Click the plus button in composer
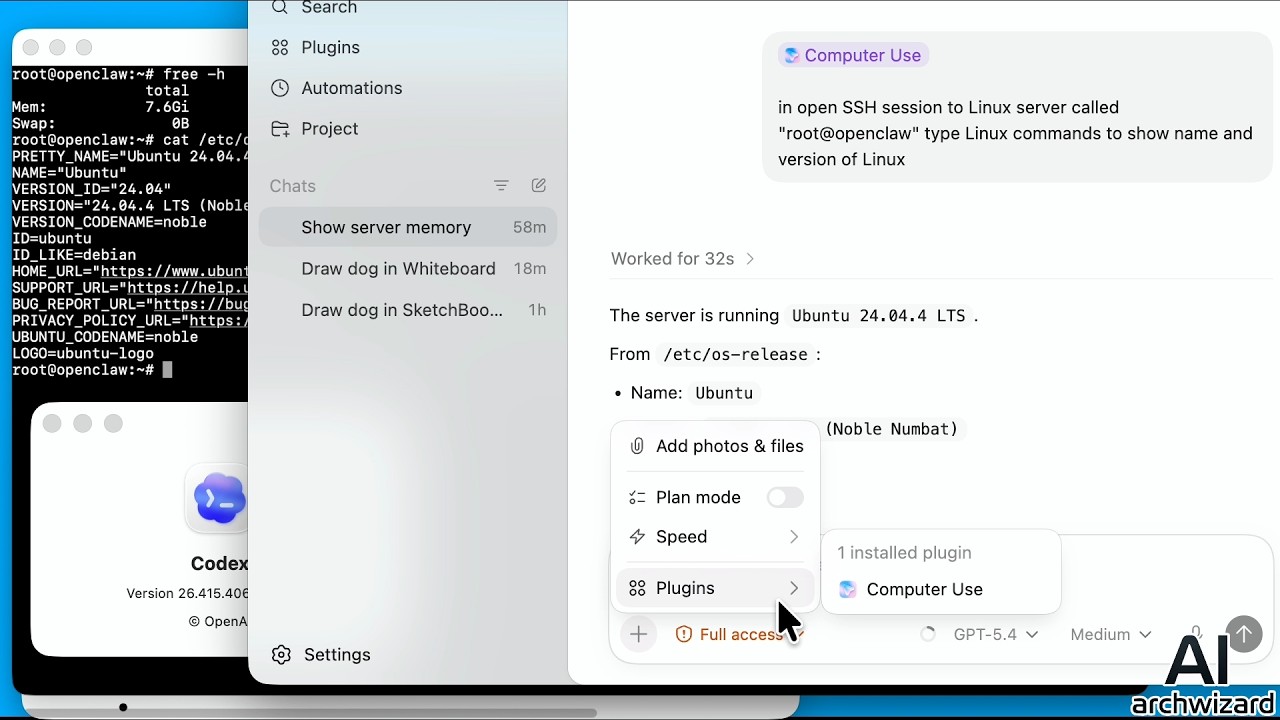The height and width of the screenshot is (720, 1280). pyautogui.click(x=638, y=634)
